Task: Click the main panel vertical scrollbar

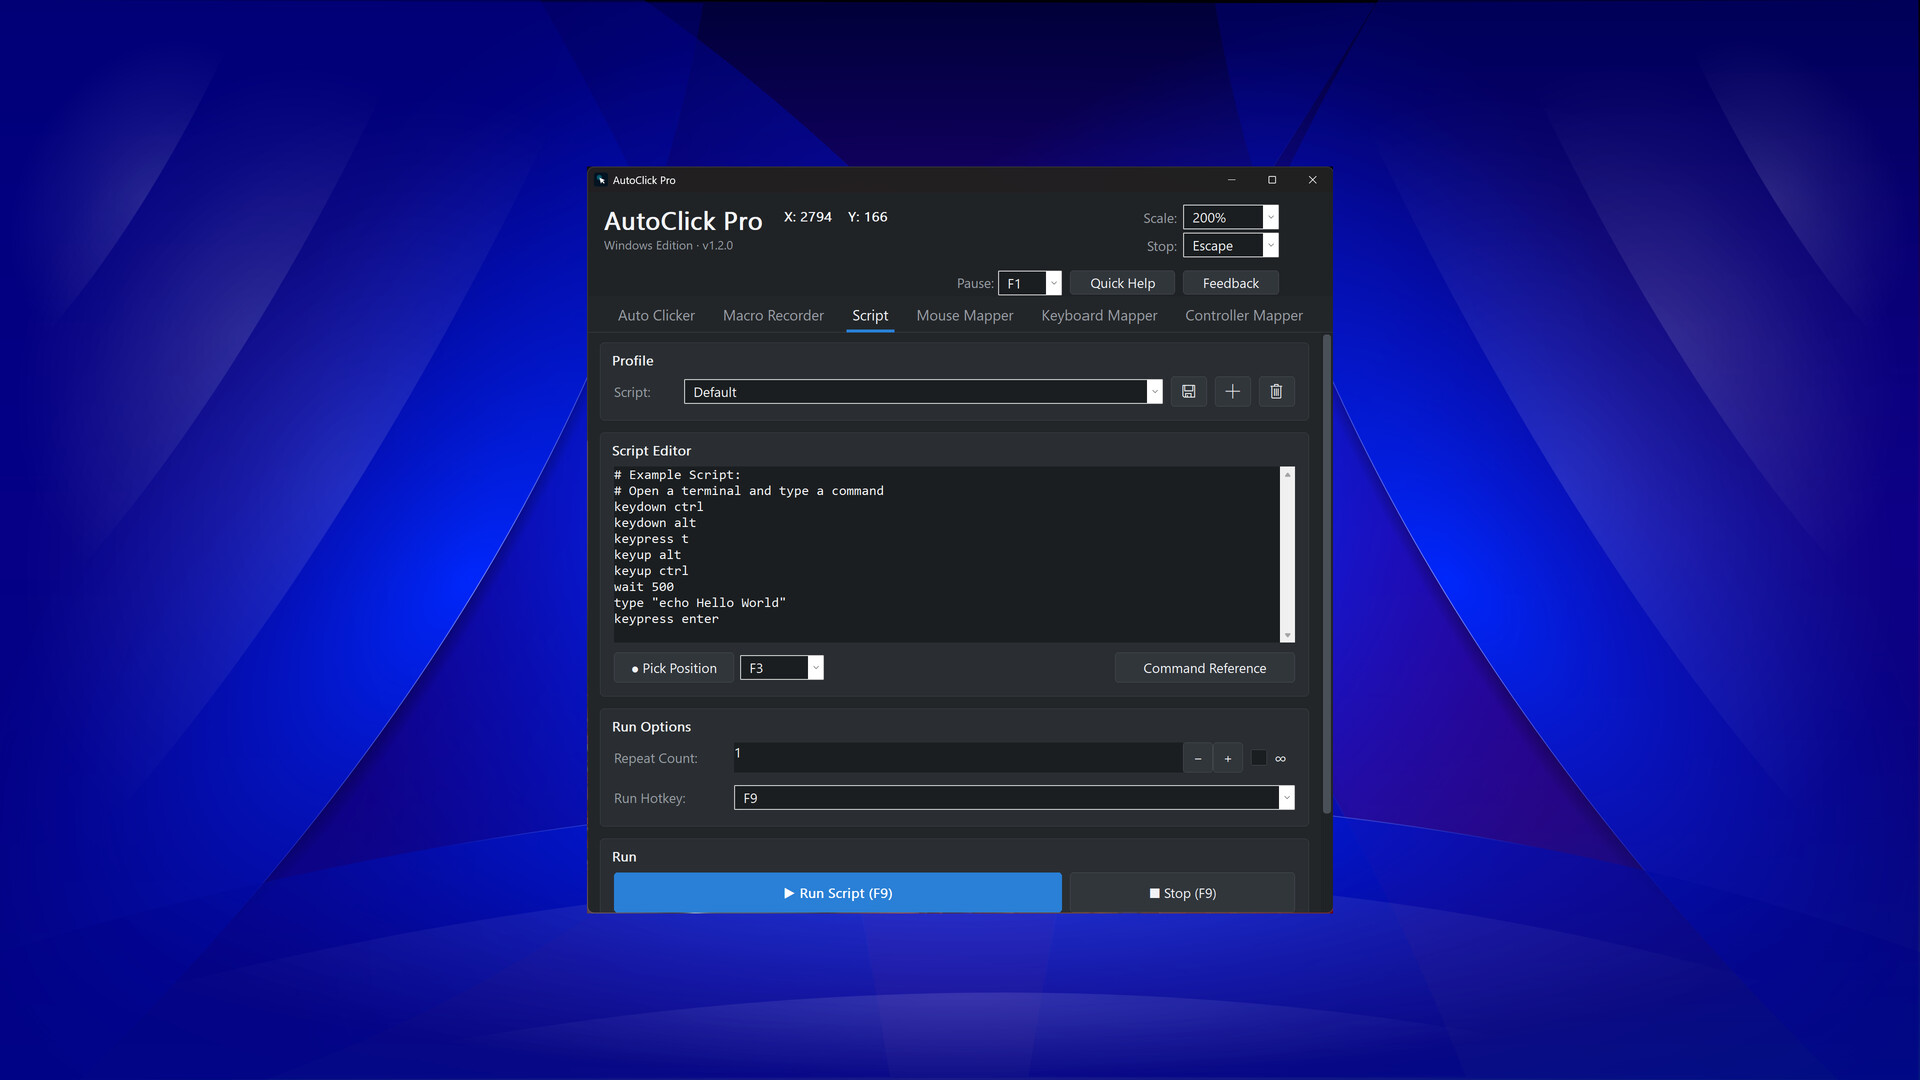Action: tap(1327, 575)
